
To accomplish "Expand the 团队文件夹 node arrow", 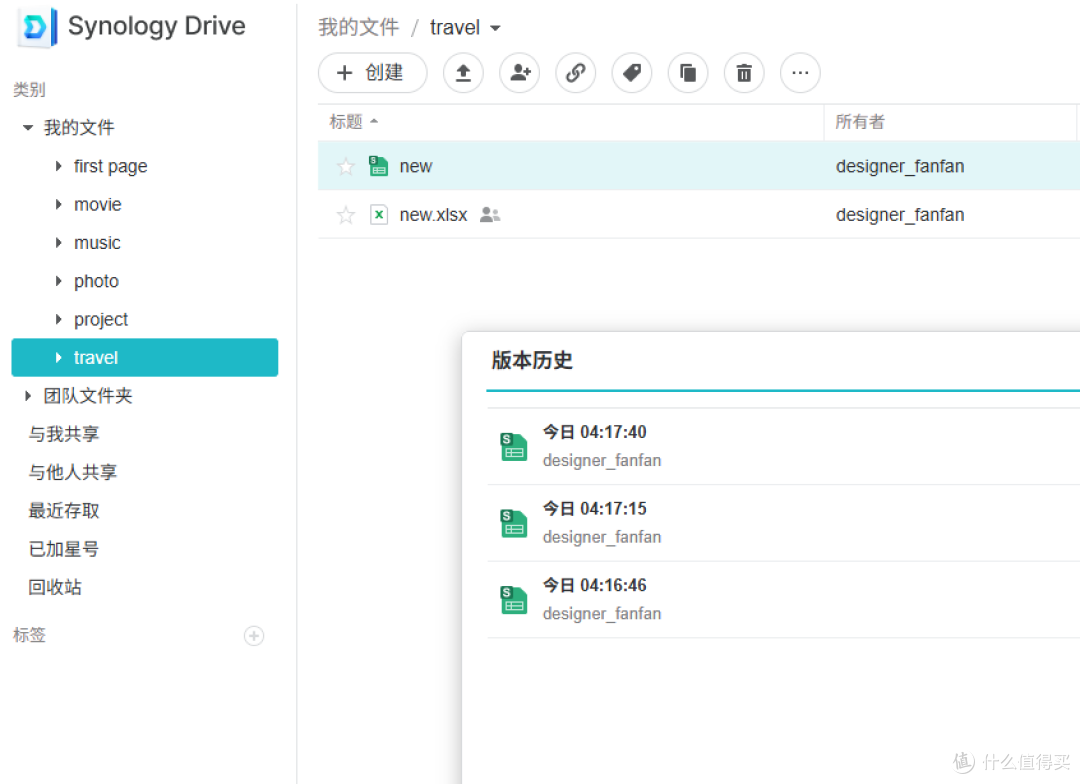I will 28,395.
